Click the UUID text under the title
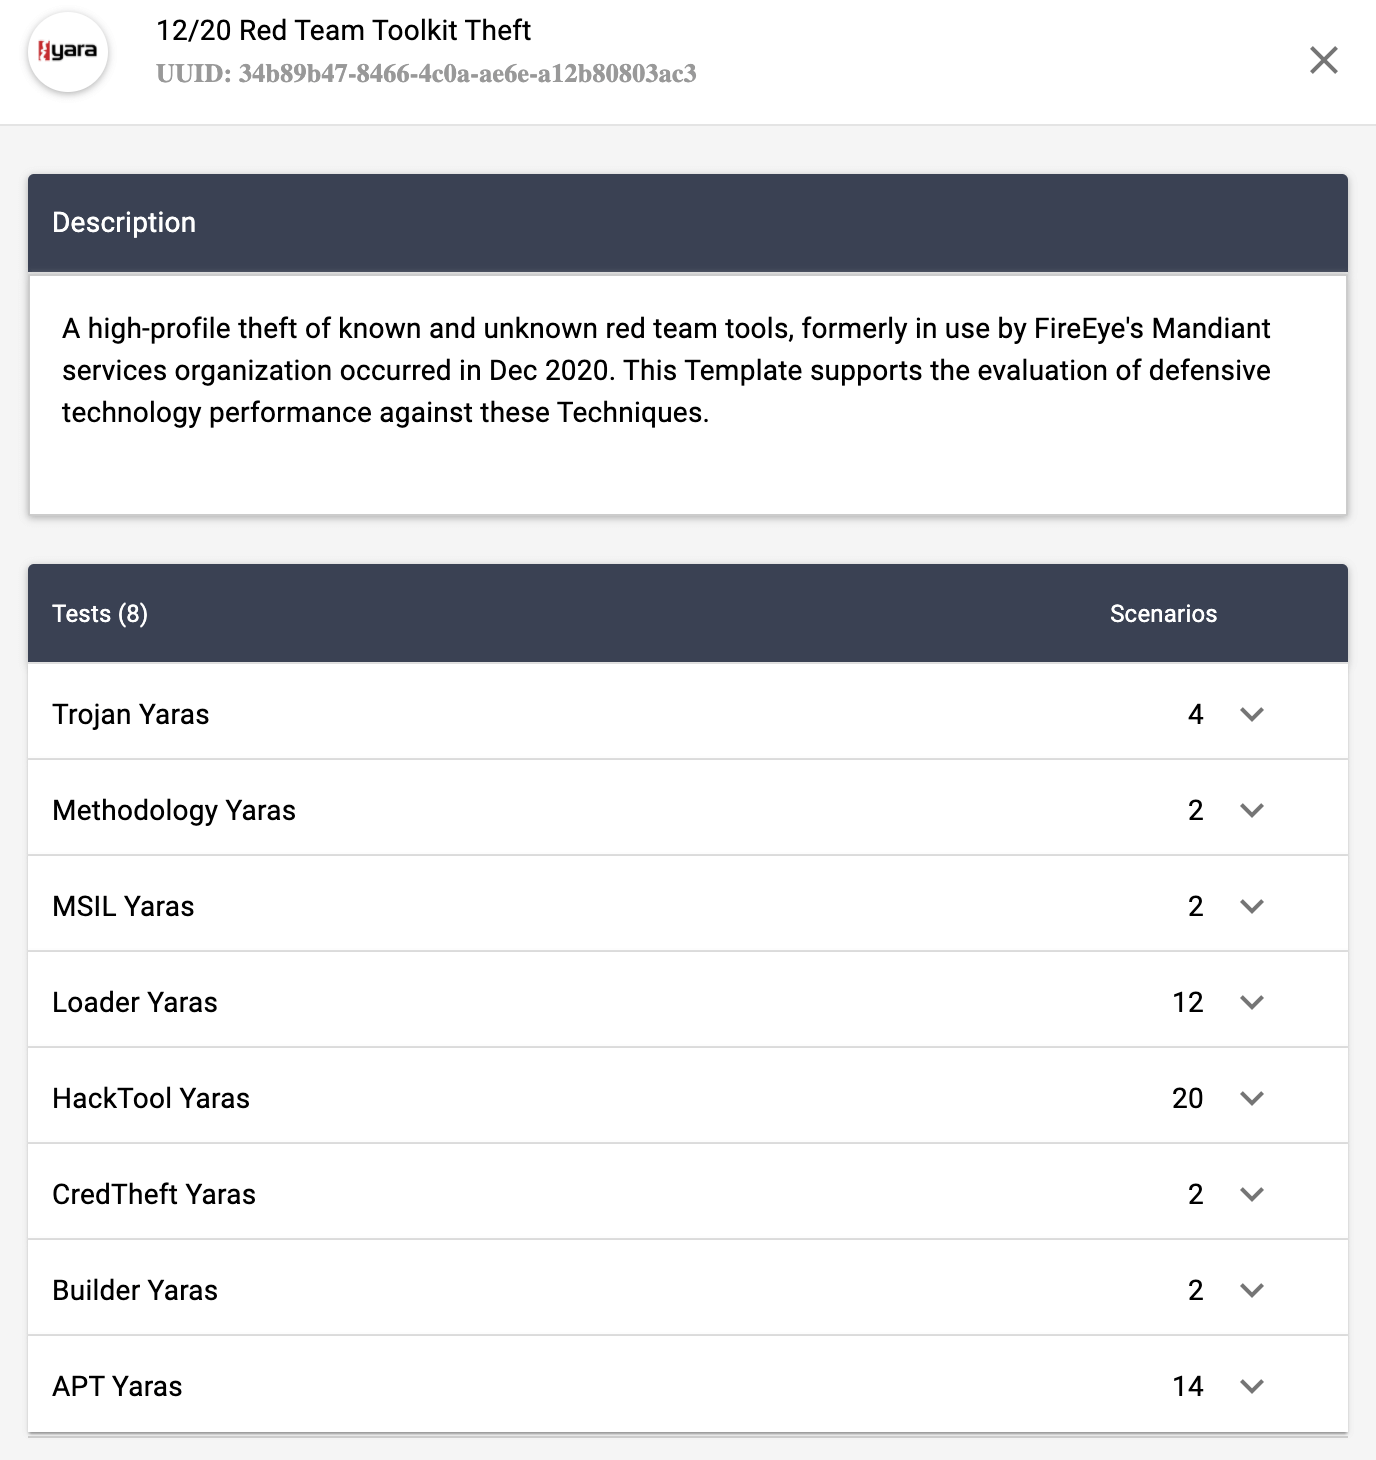The image size is (1376, 1460). [426, 74]
